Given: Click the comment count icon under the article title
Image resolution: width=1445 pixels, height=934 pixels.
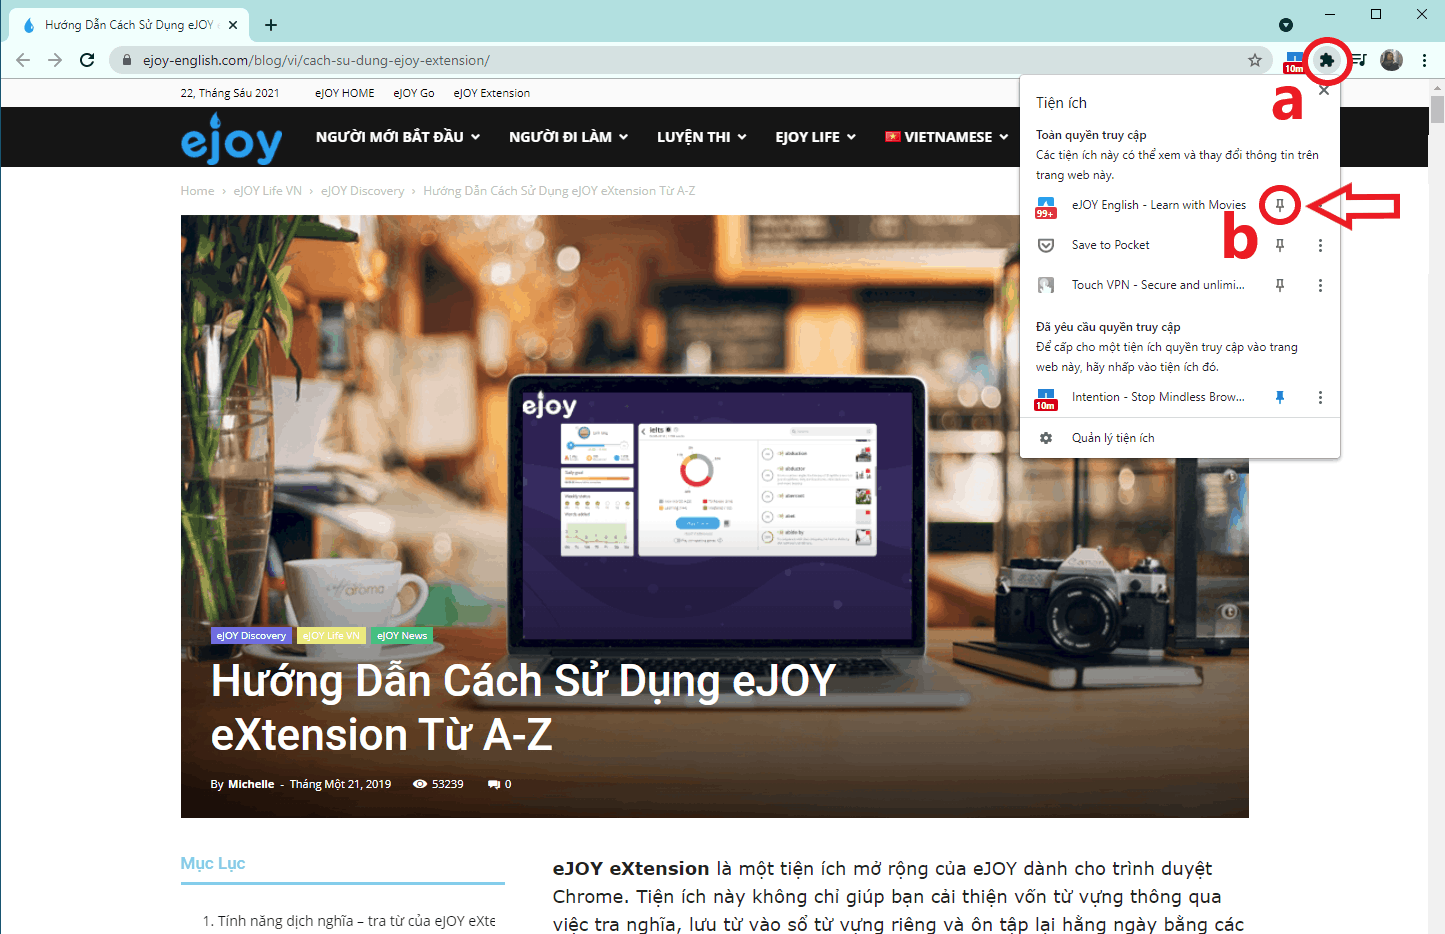Looking at the screenshot, I should [x=491, y=784].
